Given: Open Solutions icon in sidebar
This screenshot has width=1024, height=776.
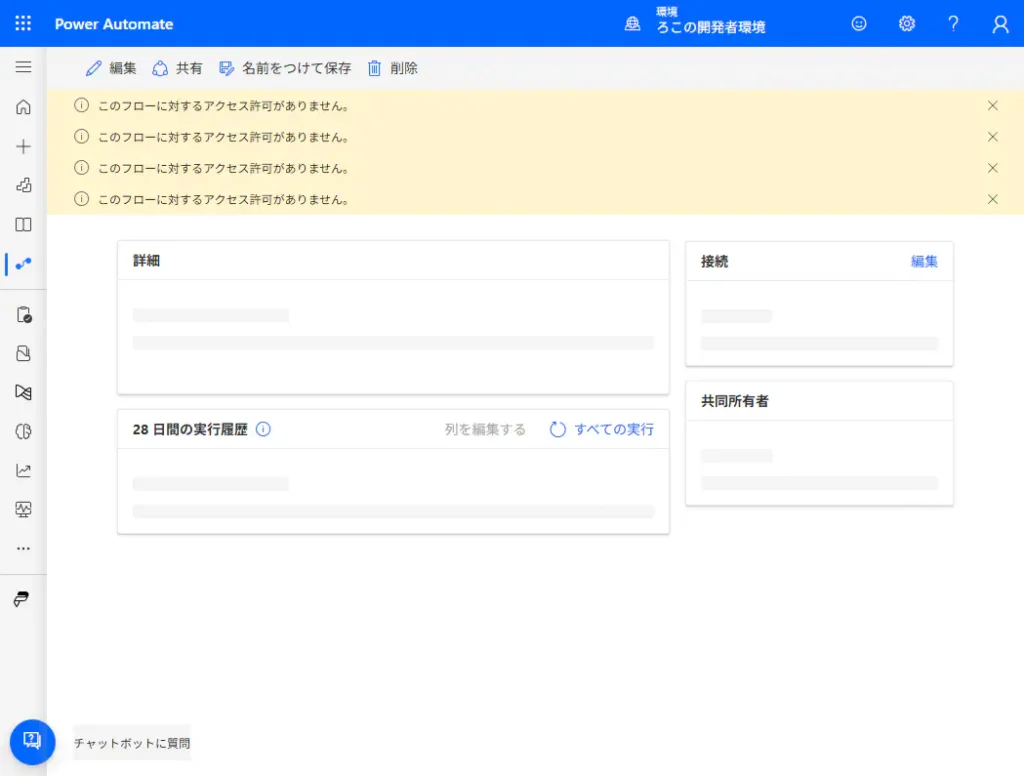Looking at the screenshot, I should click(x=23, y=353).
